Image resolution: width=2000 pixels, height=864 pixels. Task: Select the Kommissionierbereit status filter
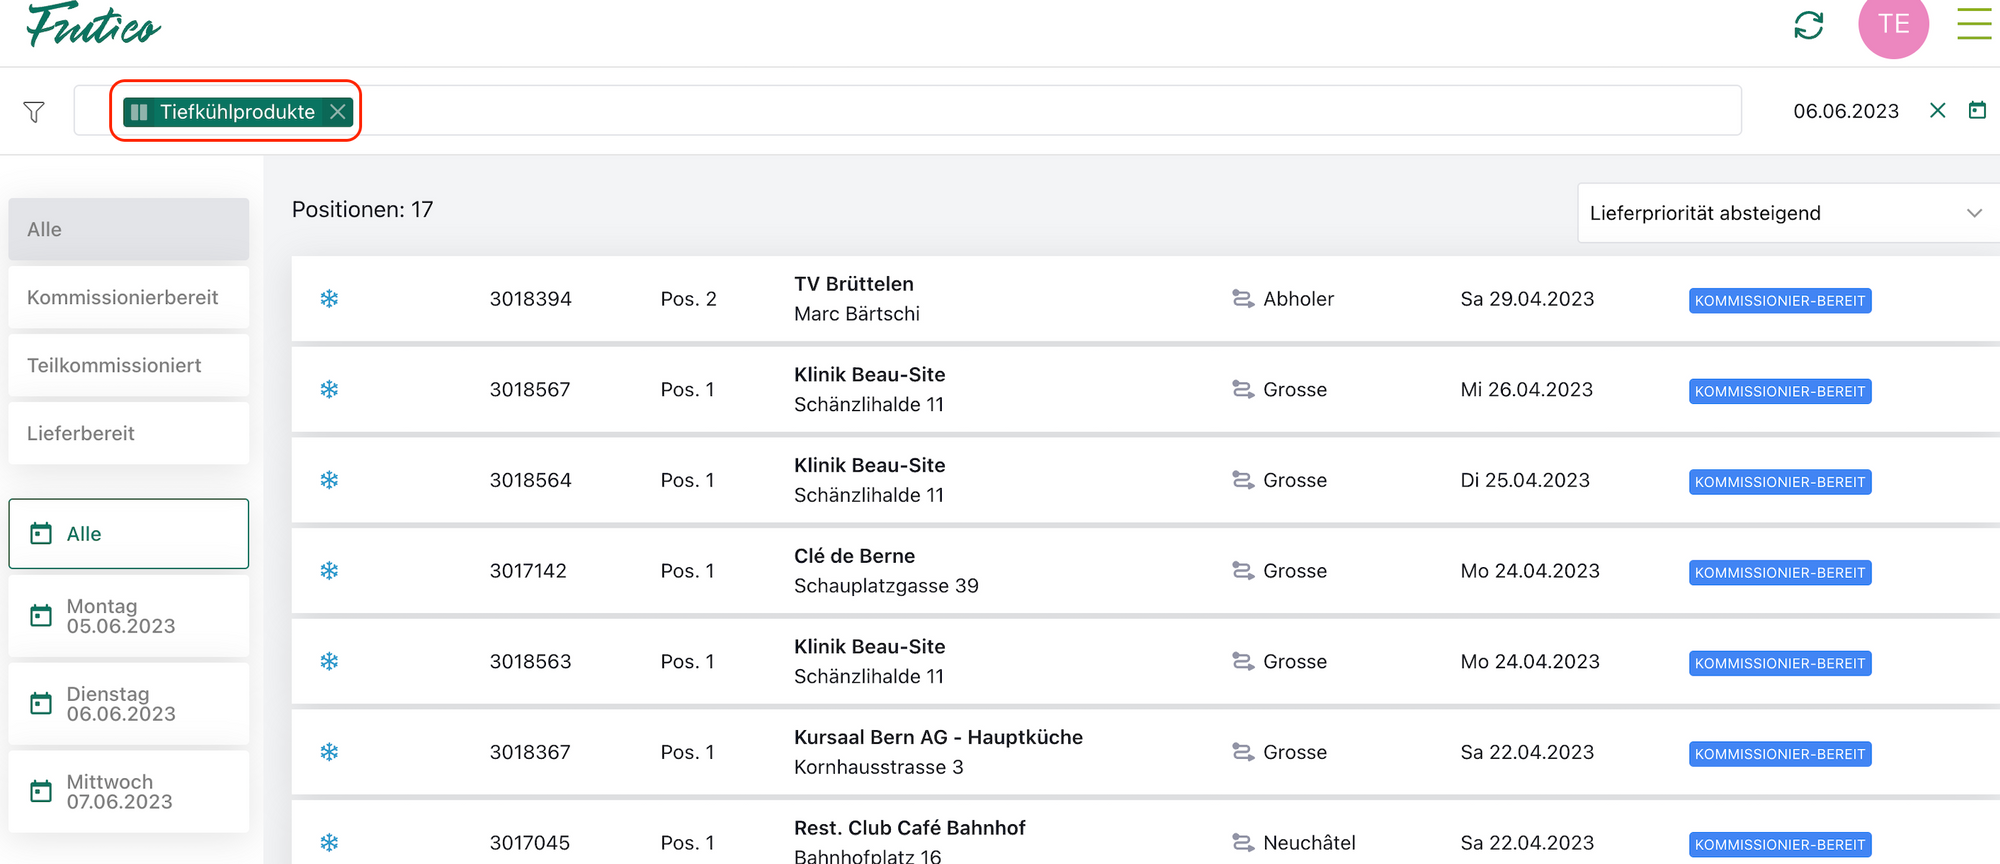tap(129, 298)
